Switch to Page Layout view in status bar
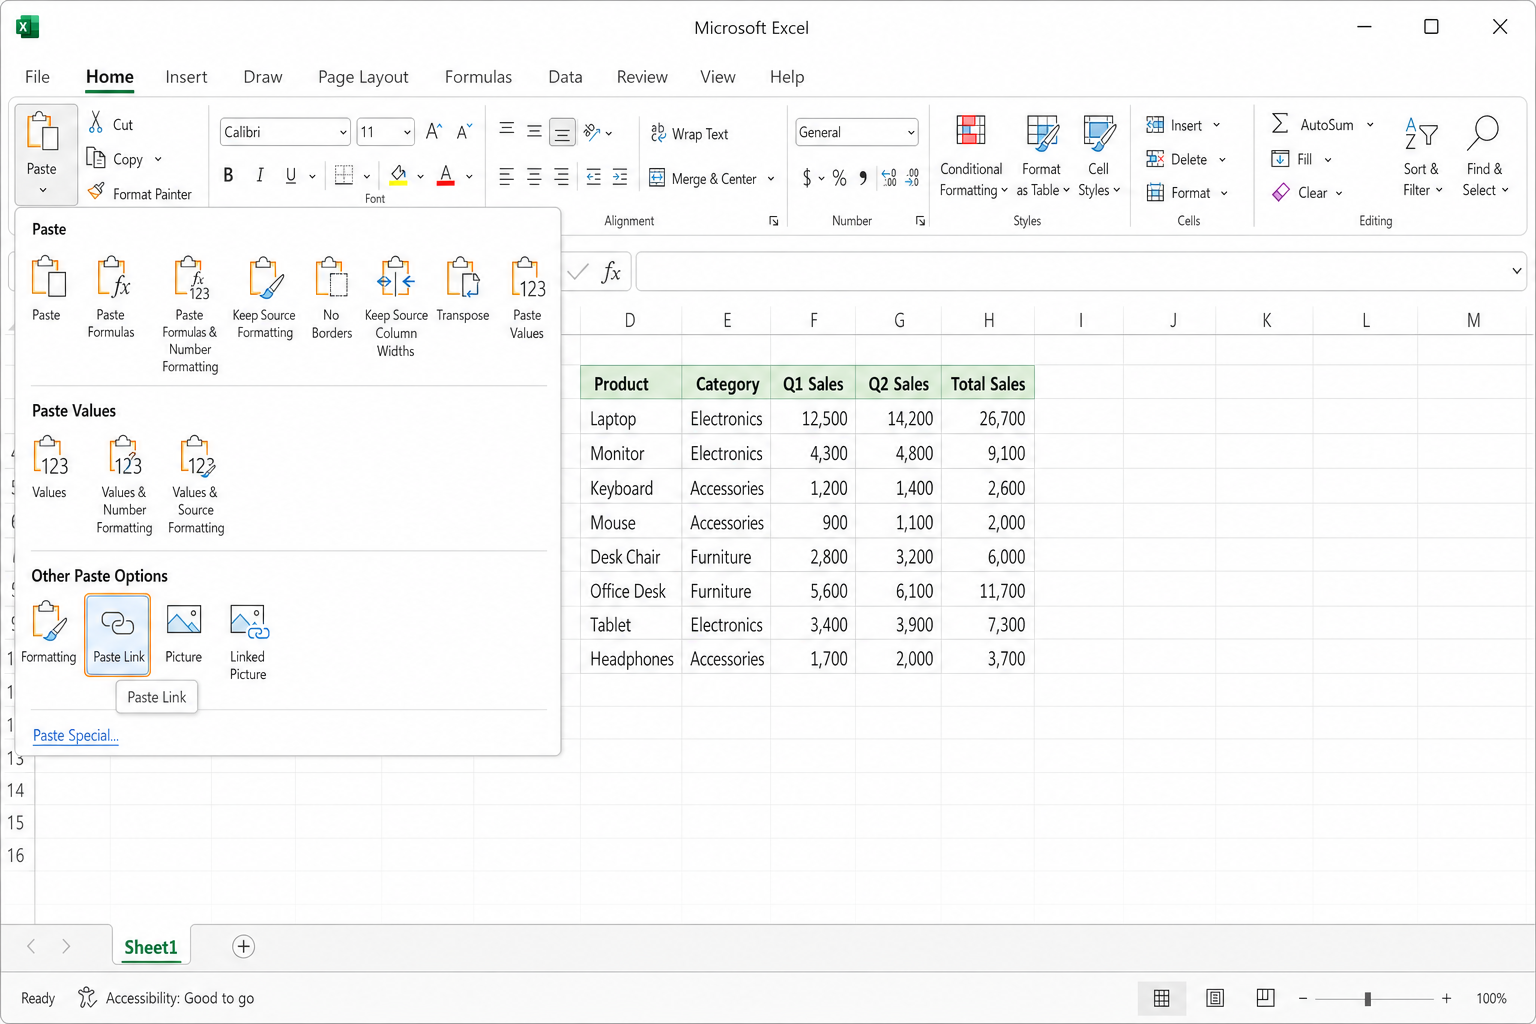Image resolution: width=1536 pixels, height=1024 pixels. 1215,998
